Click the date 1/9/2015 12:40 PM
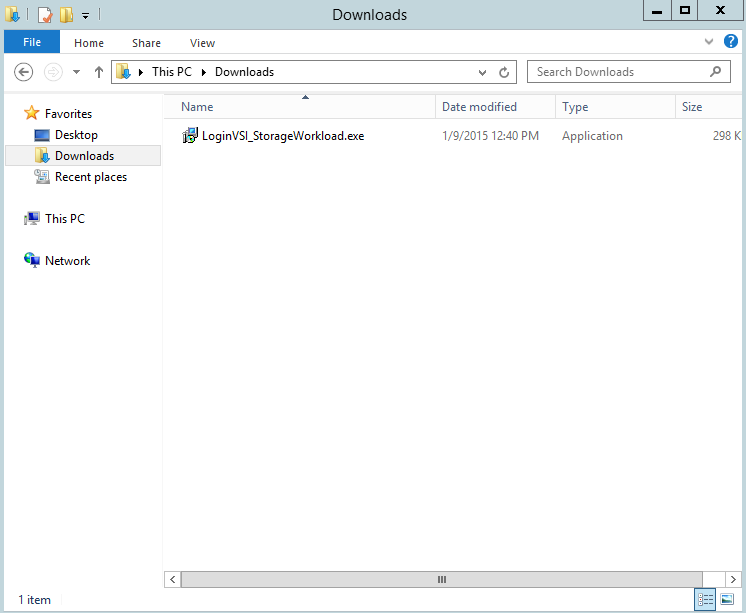 (491, 136)
